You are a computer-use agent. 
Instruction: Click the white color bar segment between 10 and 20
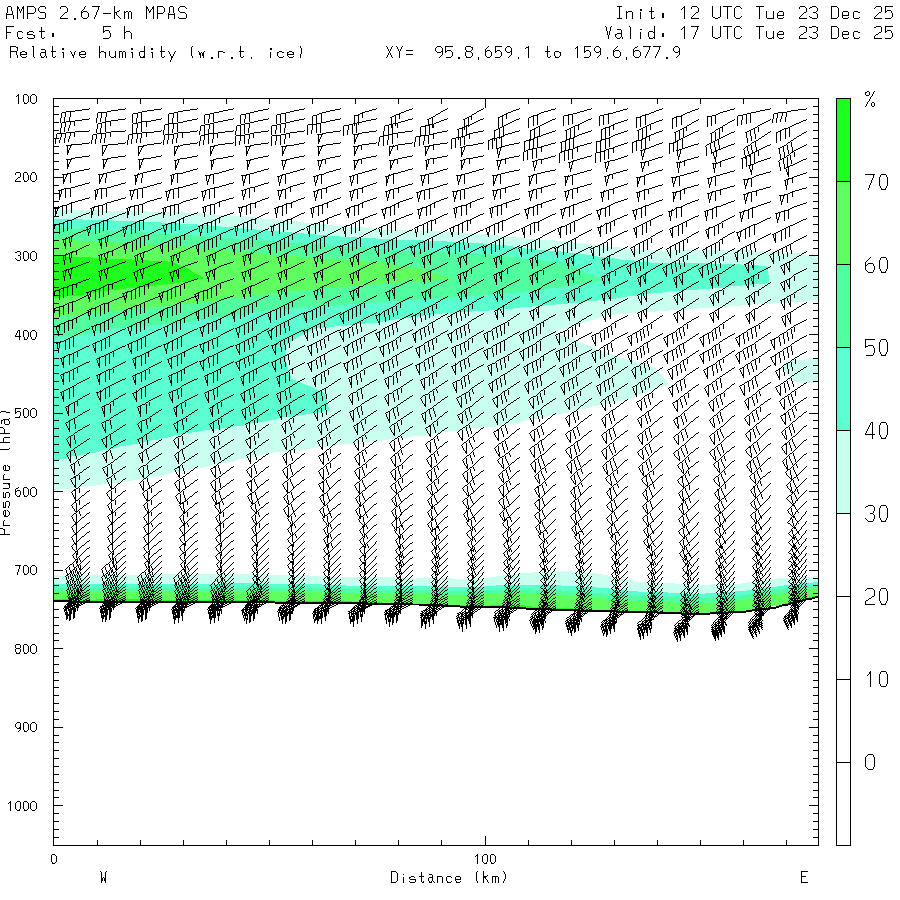(843, 637)
